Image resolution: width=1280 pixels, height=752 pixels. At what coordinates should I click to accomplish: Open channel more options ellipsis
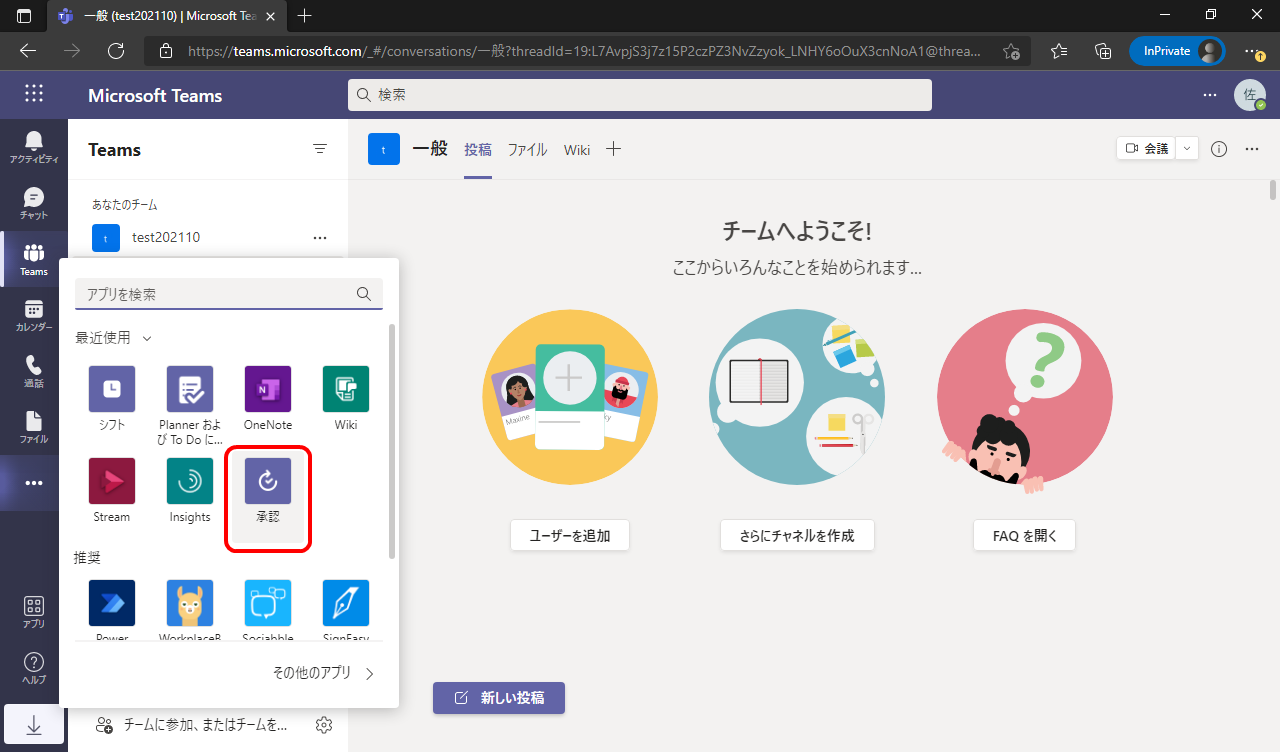click(x=1252, y=149)
